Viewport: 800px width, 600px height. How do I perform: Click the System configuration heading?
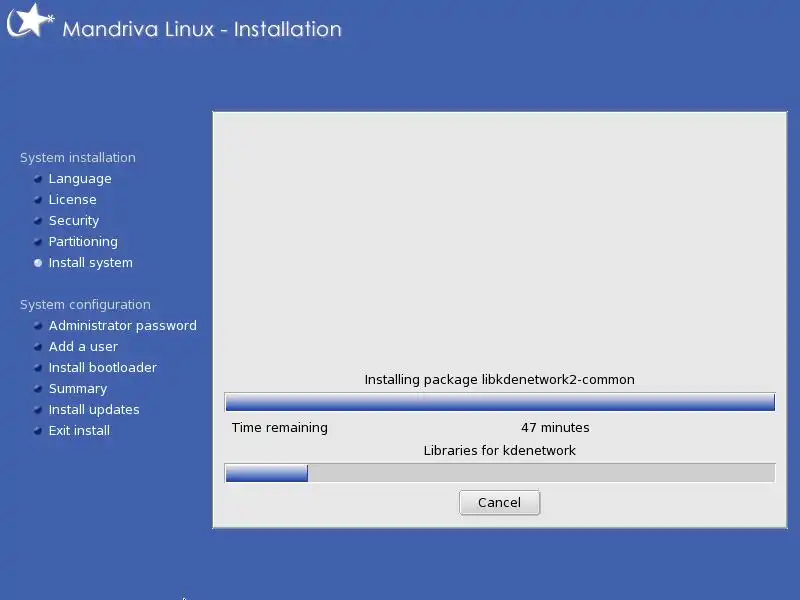coord(85,305)
